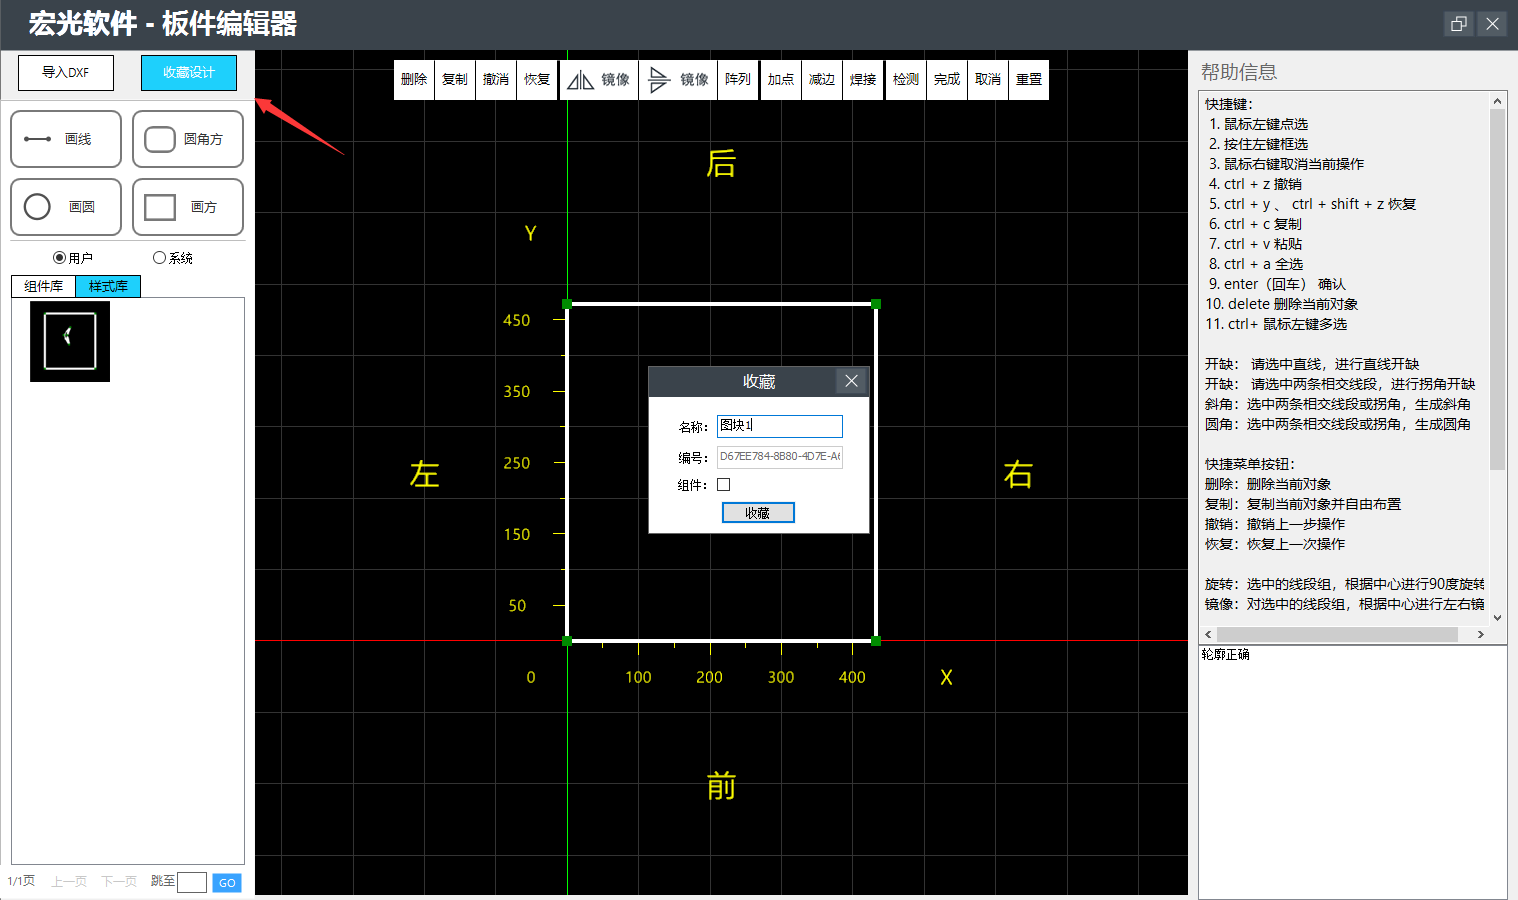Switch to the 组件库 tab
1518x900 pixels.
click(x=44, y=286)
